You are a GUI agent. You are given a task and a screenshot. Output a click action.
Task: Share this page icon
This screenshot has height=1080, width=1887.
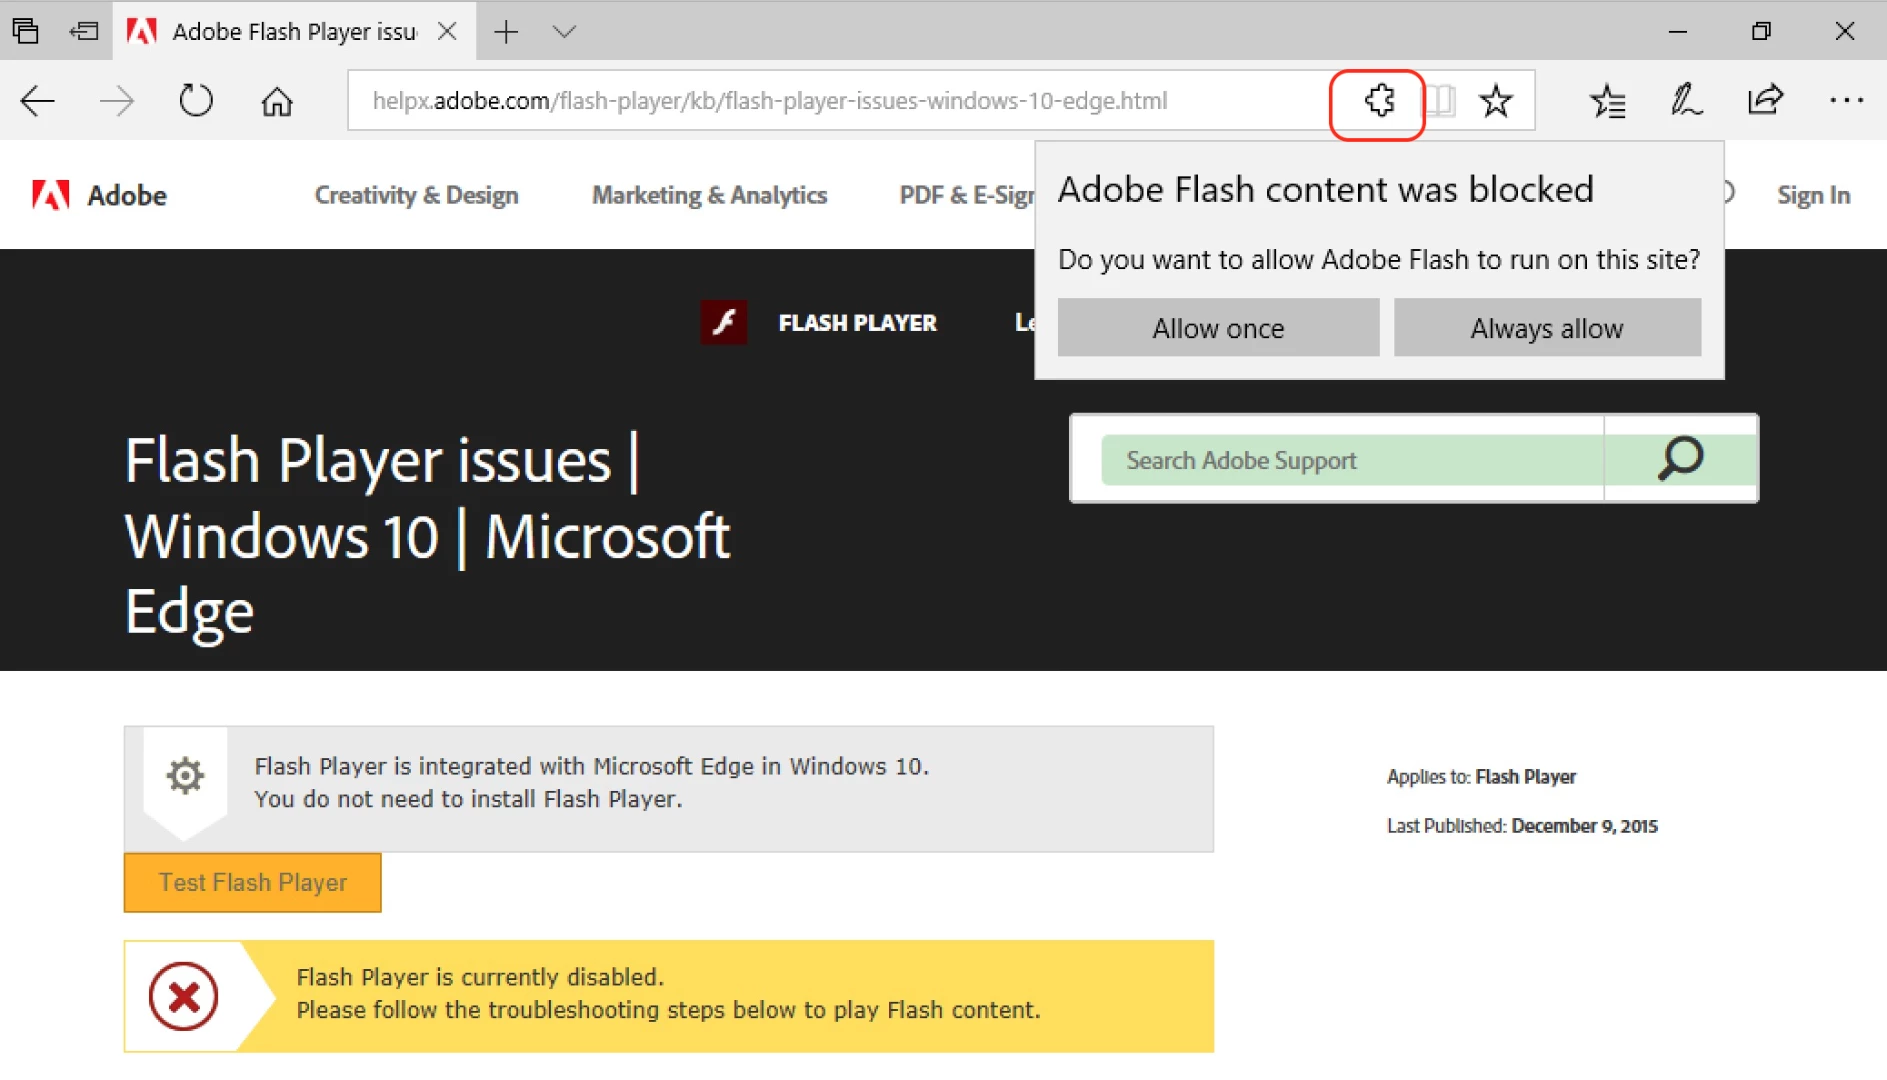click(1765, 100)
